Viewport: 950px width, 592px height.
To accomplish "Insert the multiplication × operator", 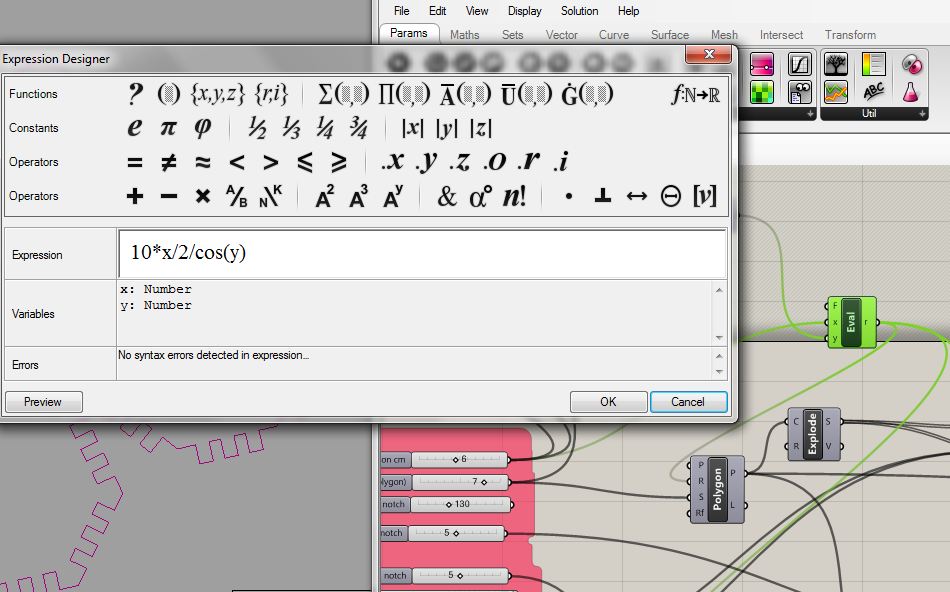I will (202, 196).
